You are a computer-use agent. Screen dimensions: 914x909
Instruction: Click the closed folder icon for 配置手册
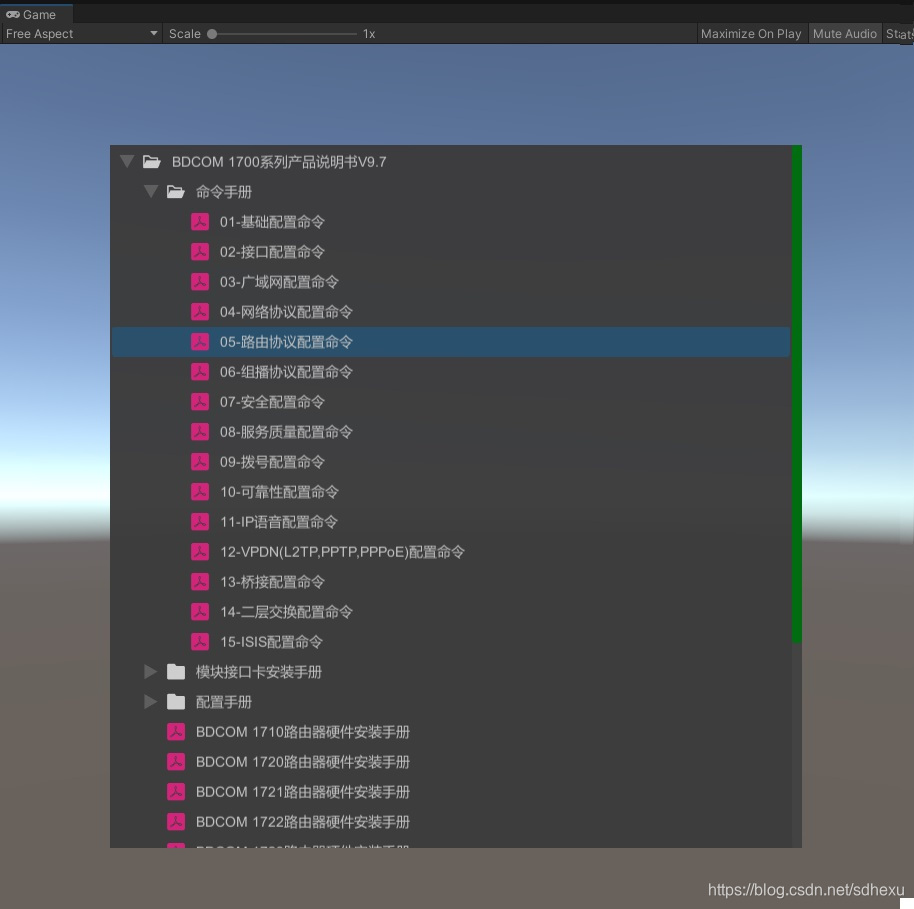[x=176, y=702]
